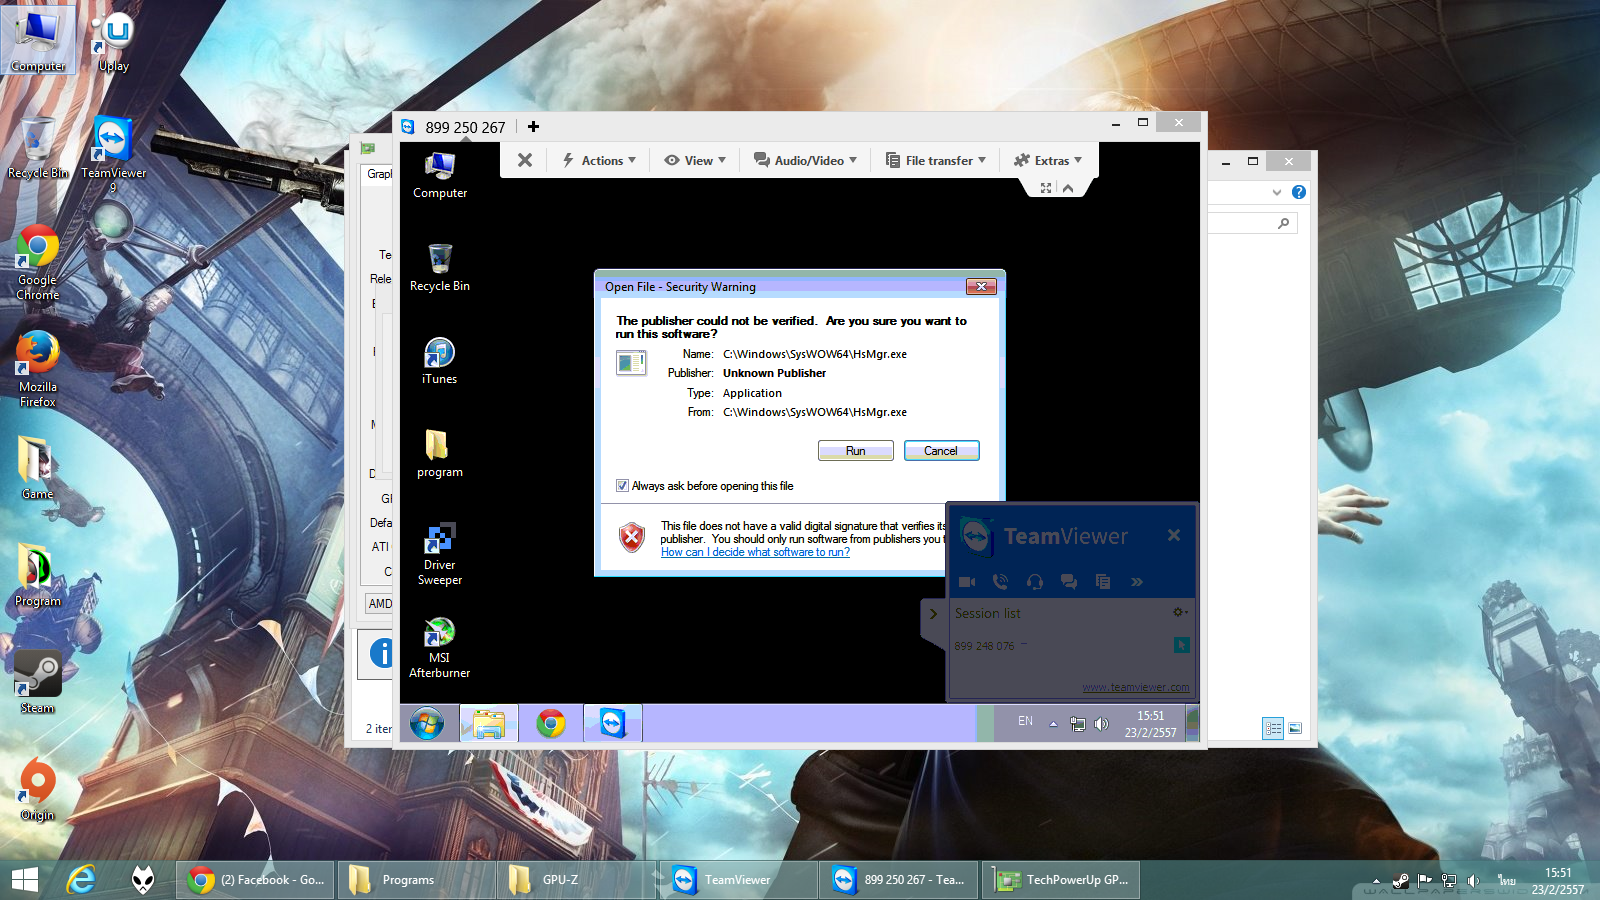Open Session list settings gear dropdown
Screen dimensions: 1600x900
click(1180, 612)
